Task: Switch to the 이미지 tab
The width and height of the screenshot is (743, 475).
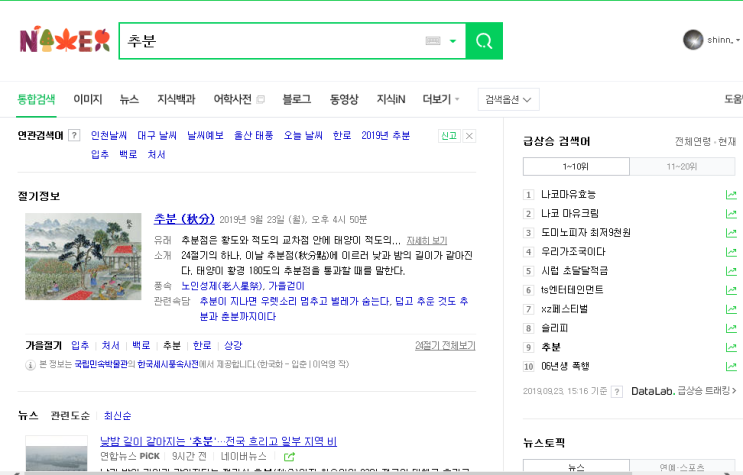Action: (x=88, y=99)
